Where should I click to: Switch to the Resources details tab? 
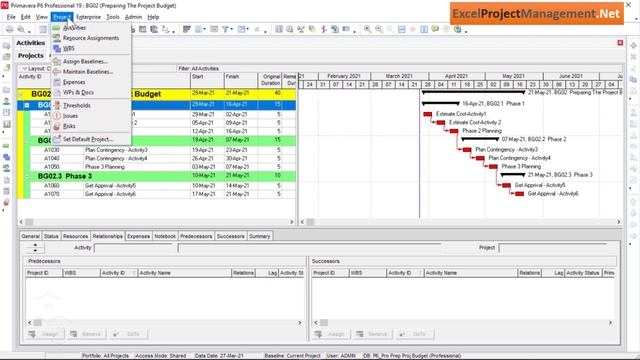tap(76, 236)
